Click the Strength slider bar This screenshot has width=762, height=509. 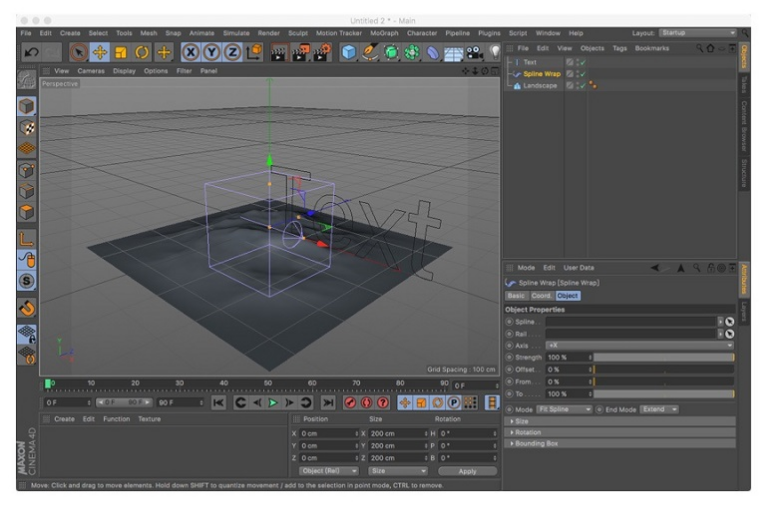664,357
